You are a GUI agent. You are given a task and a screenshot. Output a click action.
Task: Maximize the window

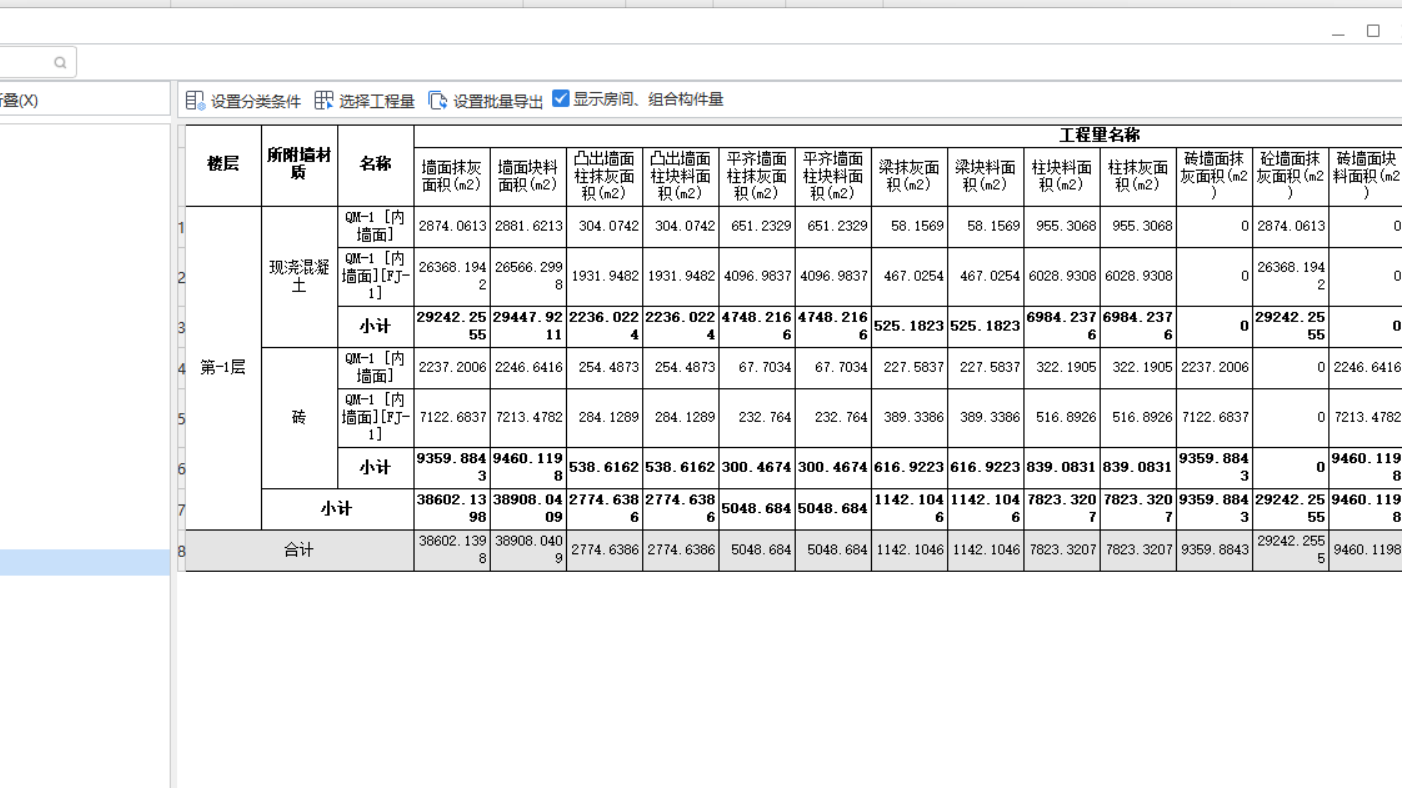(1373, 31)
